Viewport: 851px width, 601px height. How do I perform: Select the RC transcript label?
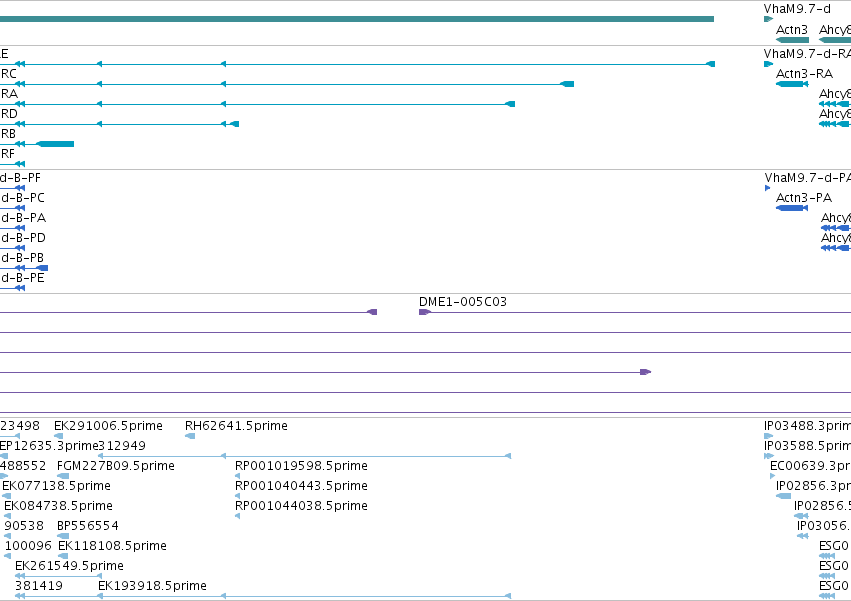click(x=9, y=74)
